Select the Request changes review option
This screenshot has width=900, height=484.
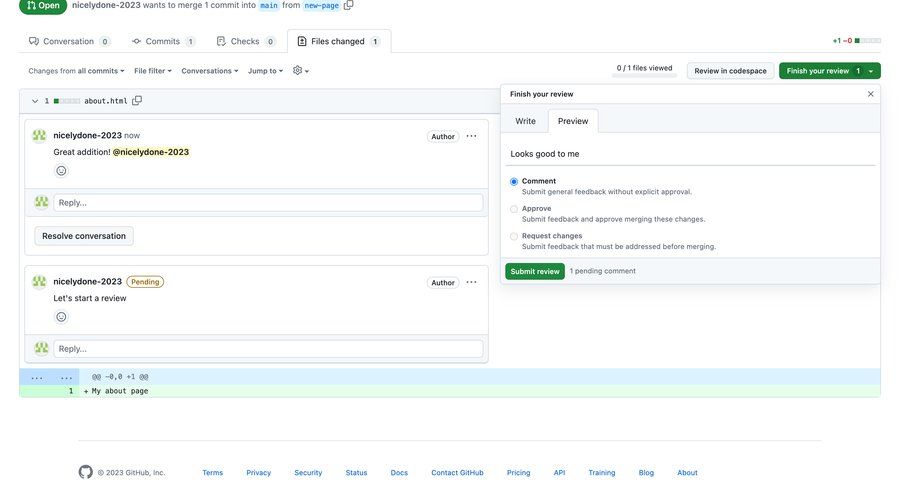[514, 236]
